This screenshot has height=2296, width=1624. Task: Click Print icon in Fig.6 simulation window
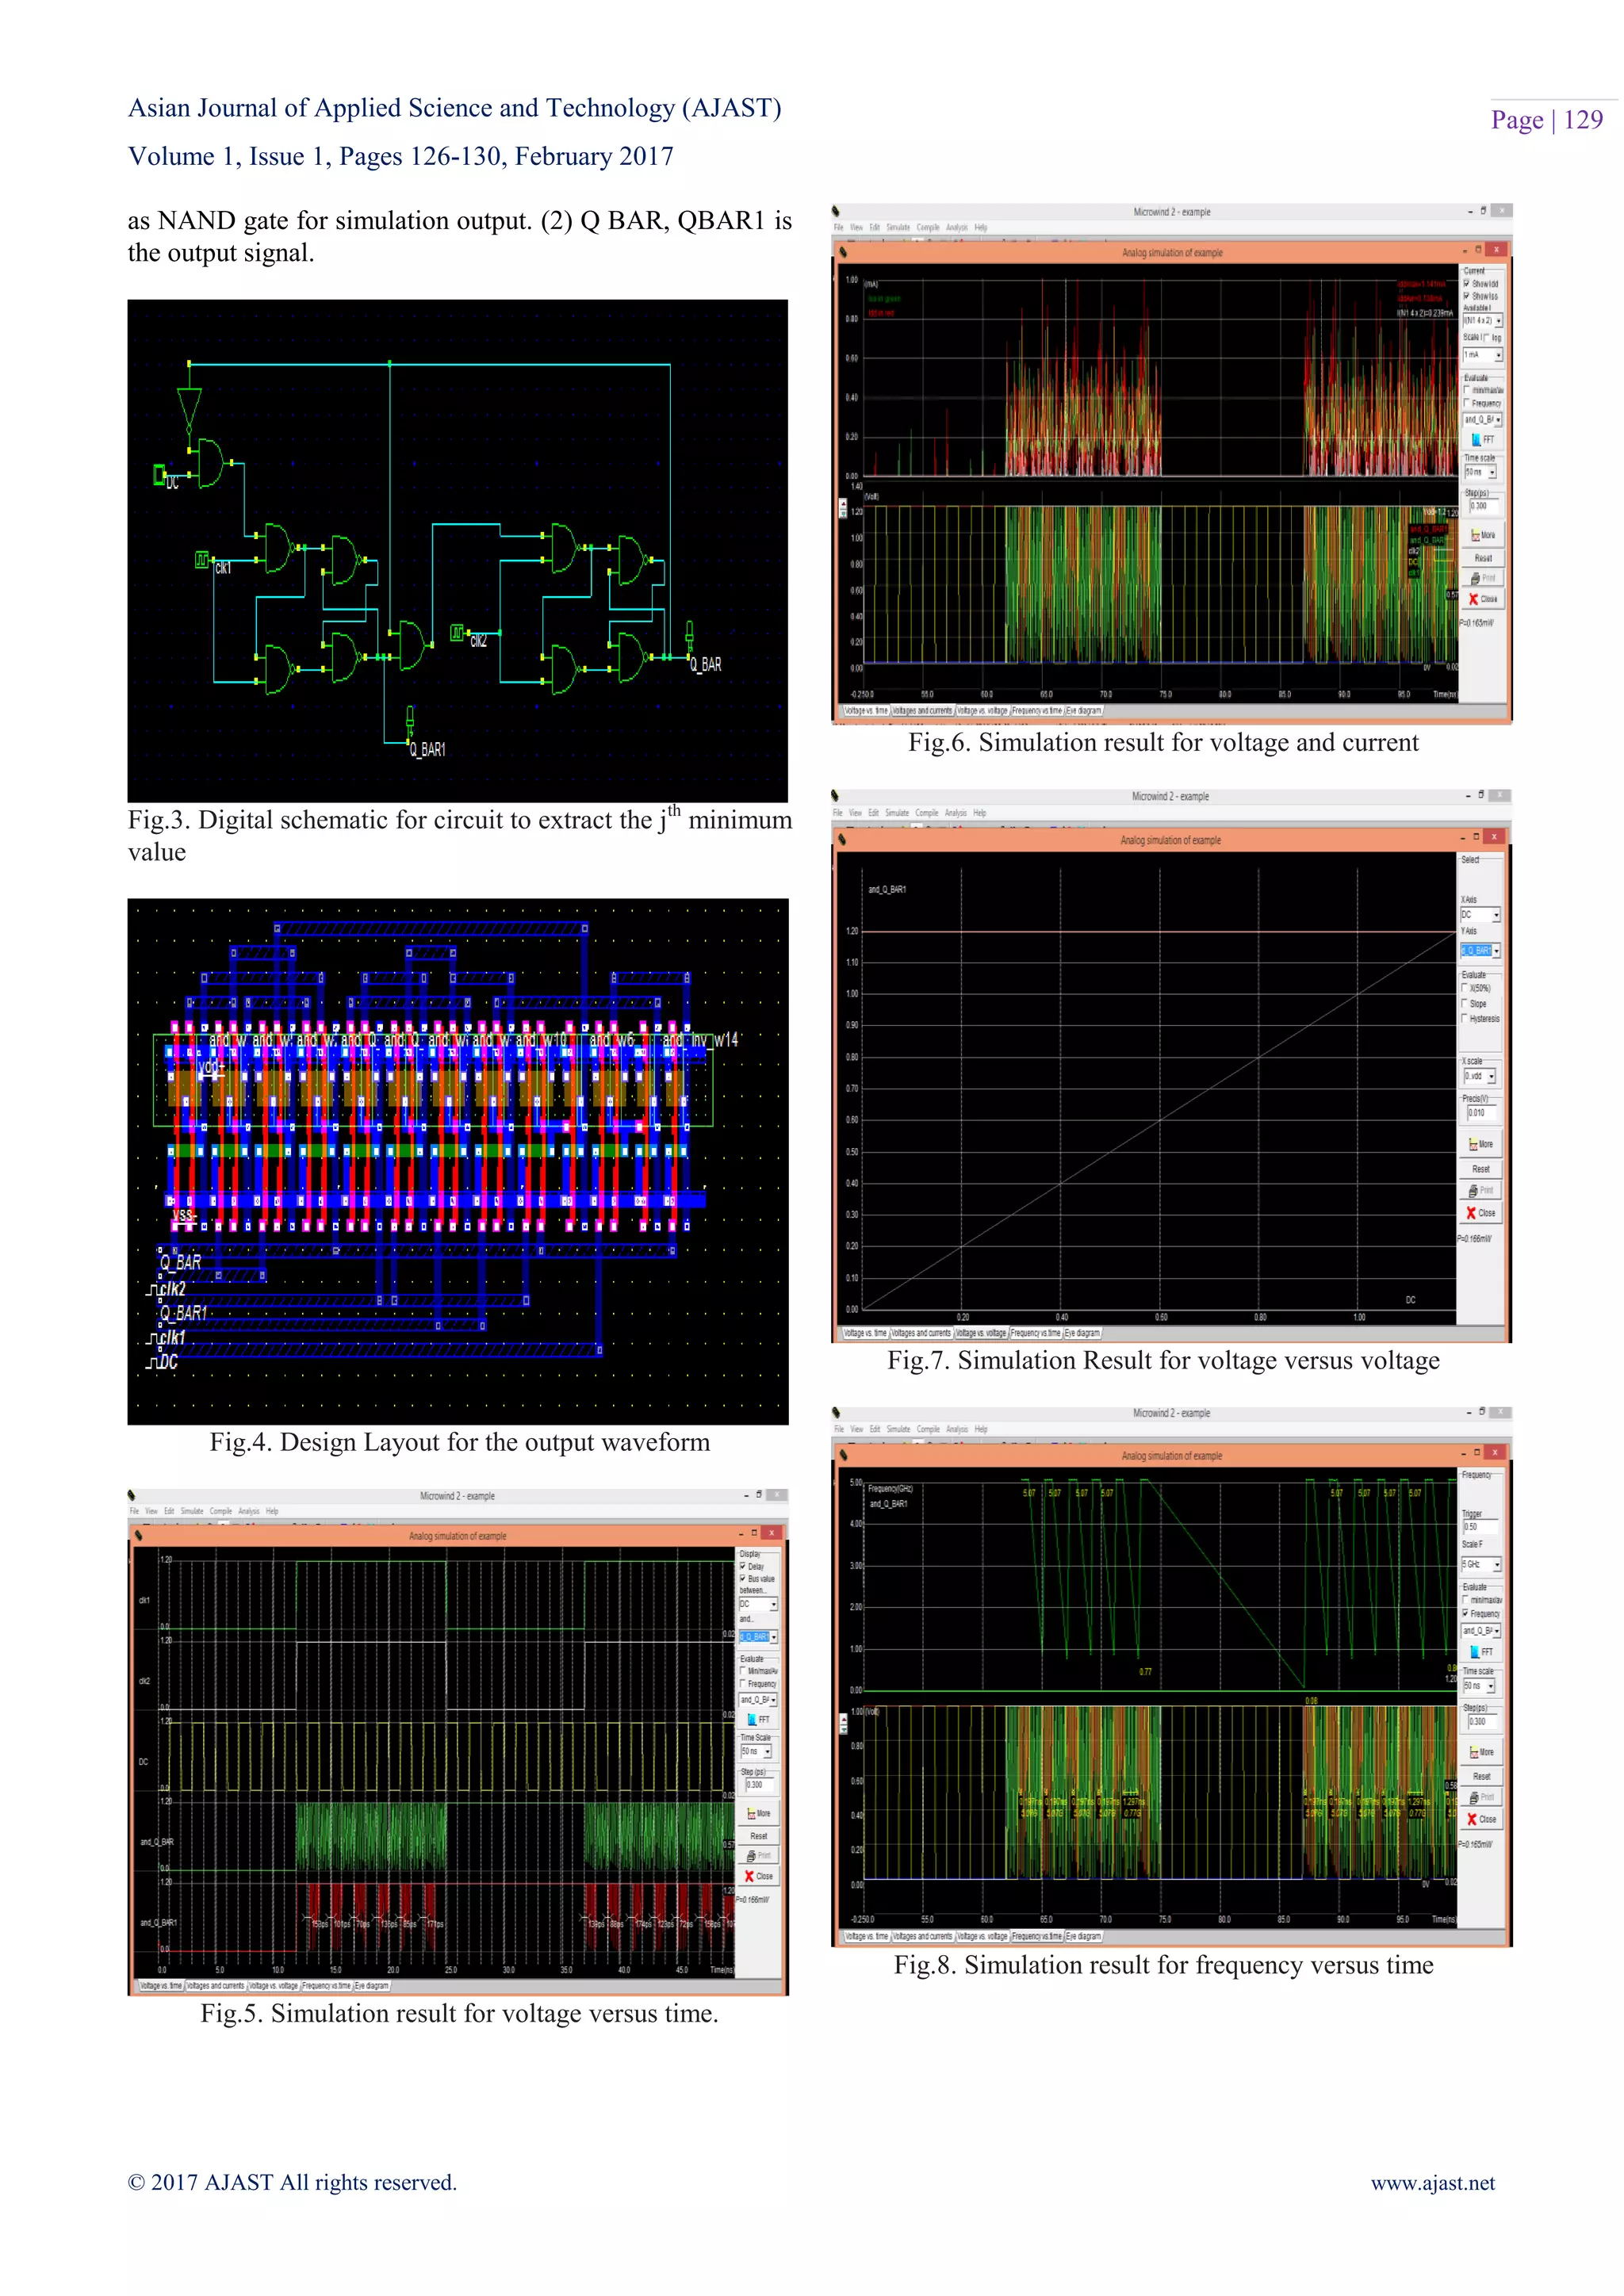pos(1476,578)
